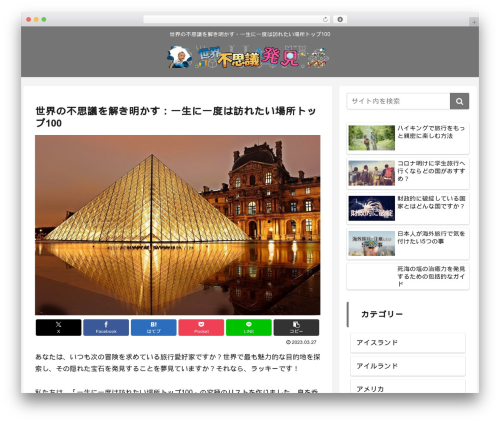Open a new tab with the plus button
Image resolution: width=500 pixels, height=423 pixels.
474,22
